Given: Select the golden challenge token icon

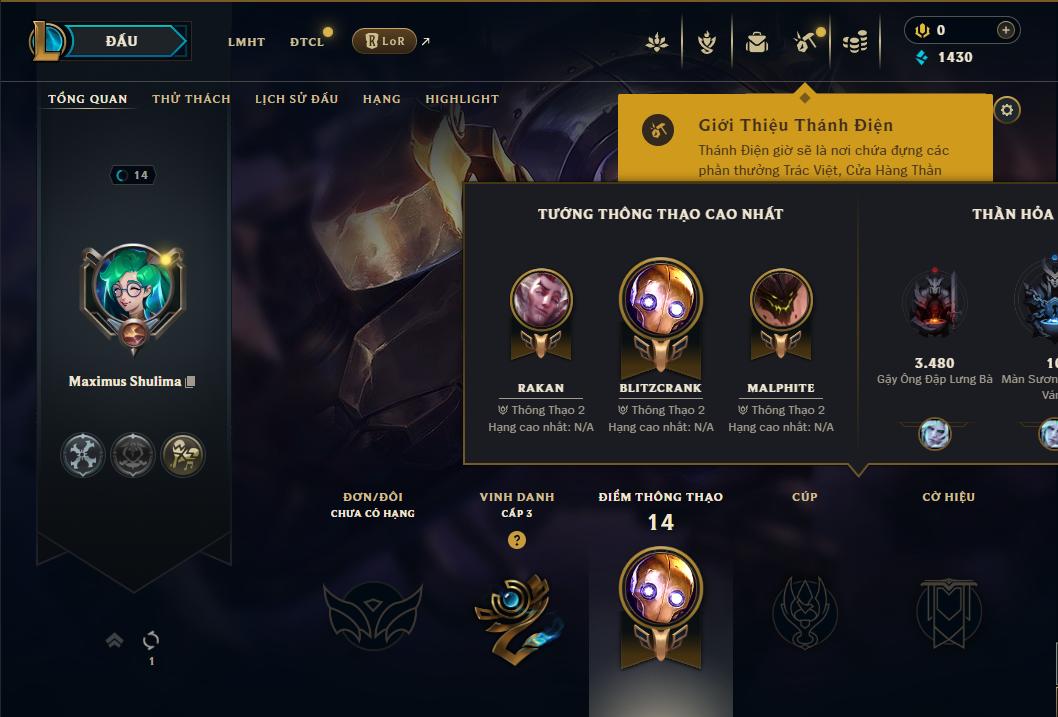Looking at the screenshot, I should tap(183, 455).
